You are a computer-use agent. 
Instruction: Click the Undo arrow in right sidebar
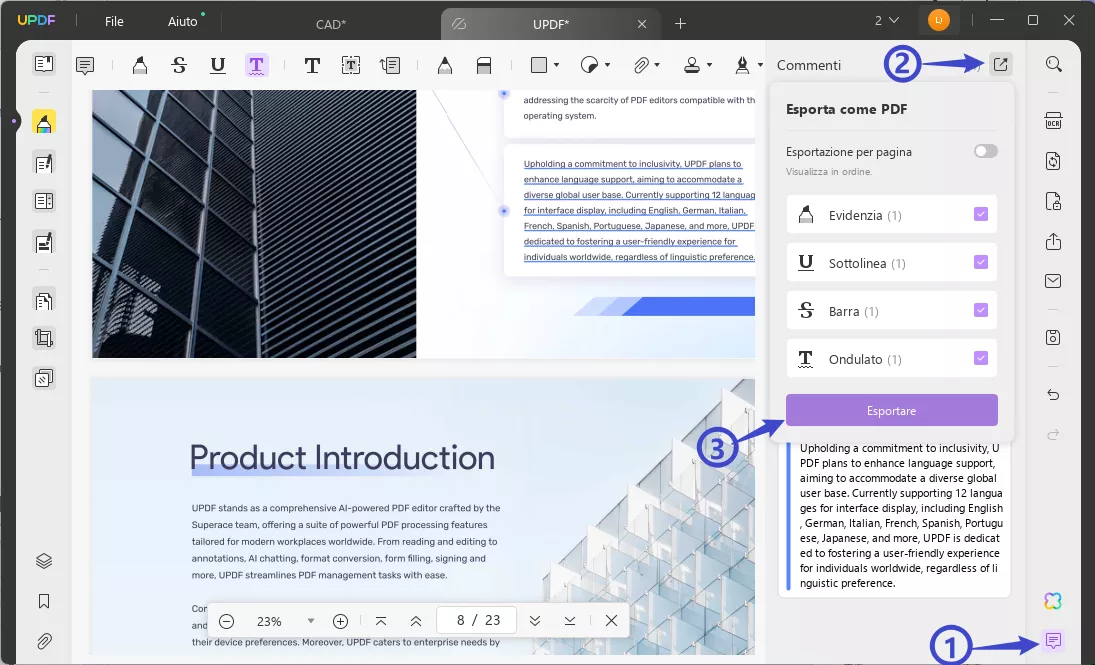pyautogui.click(x=1053, y=395)
